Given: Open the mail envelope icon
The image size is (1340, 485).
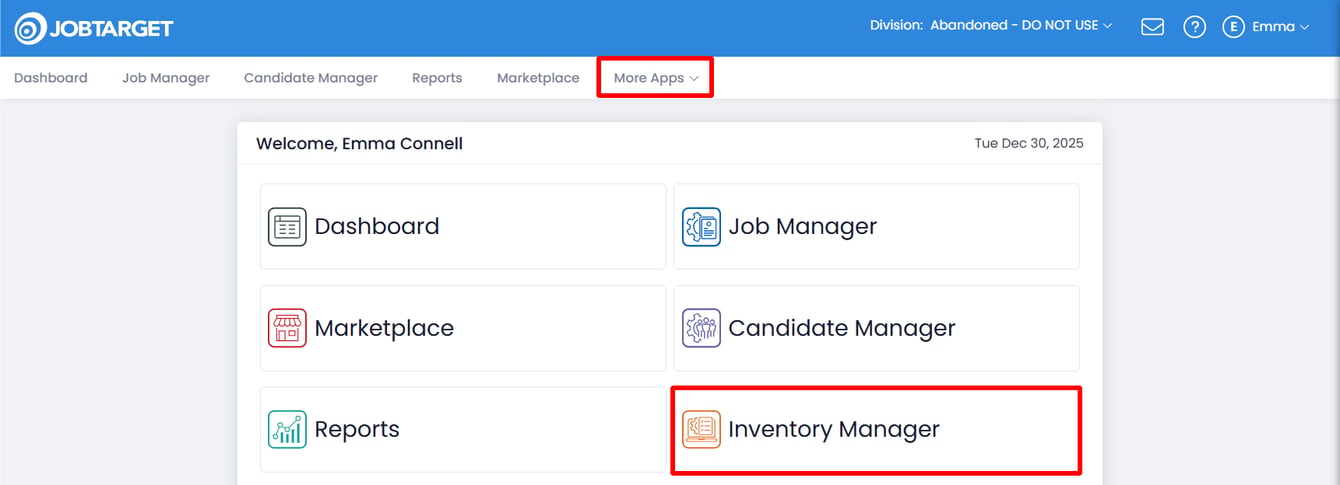Looking at the screenshot, I should 1152,27.
